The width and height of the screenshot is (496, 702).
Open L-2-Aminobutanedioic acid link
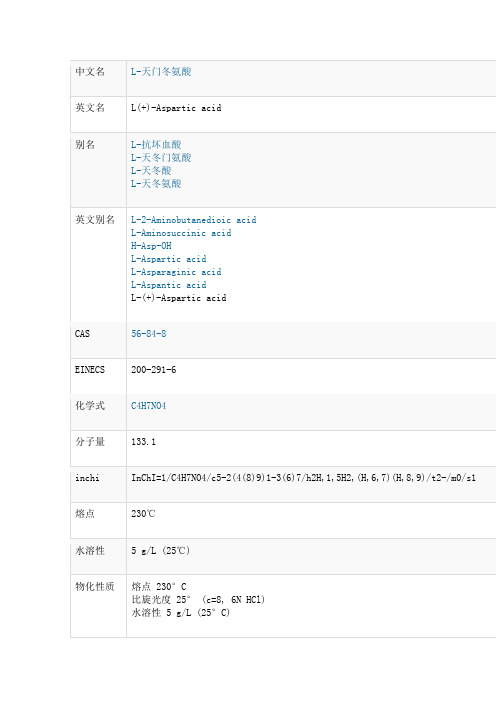tap(193, 220)
